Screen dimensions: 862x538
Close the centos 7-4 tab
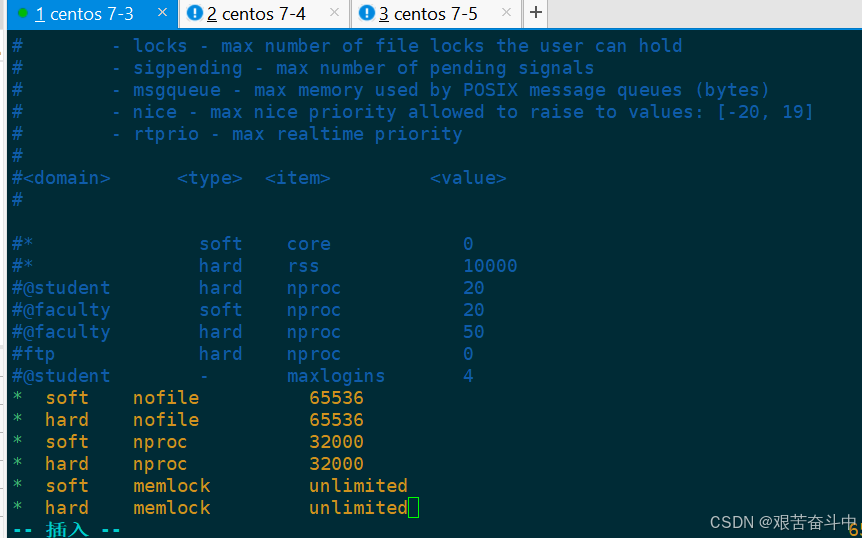334,13
